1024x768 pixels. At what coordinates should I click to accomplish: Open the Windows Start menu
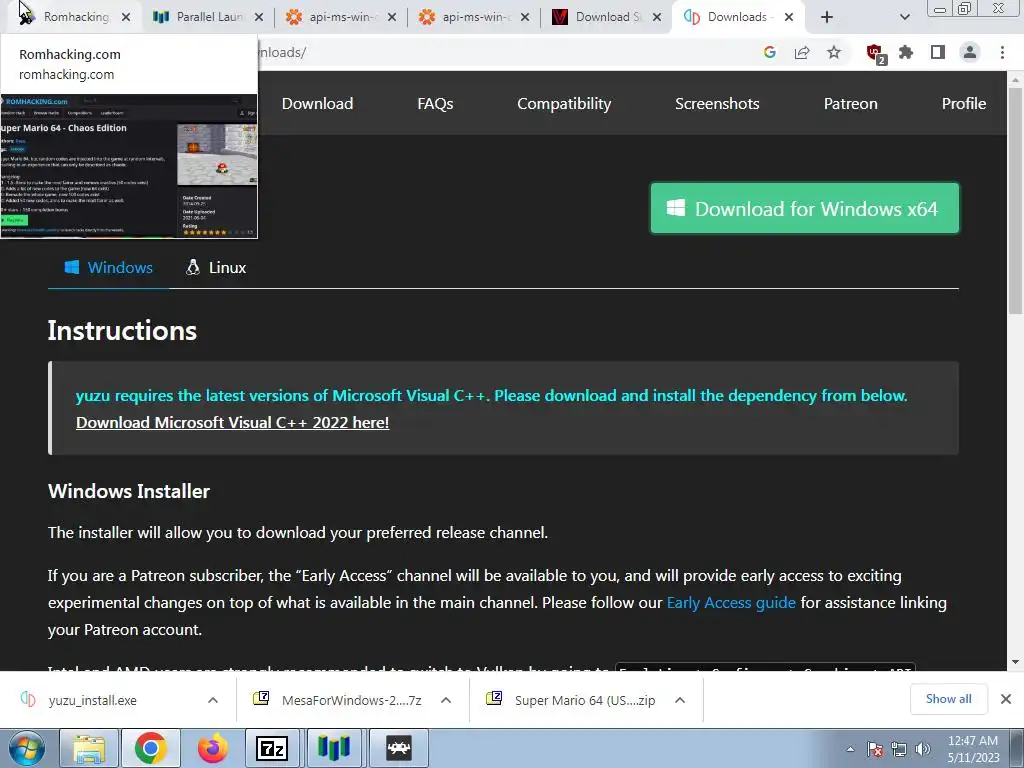[x=26, y=748]
